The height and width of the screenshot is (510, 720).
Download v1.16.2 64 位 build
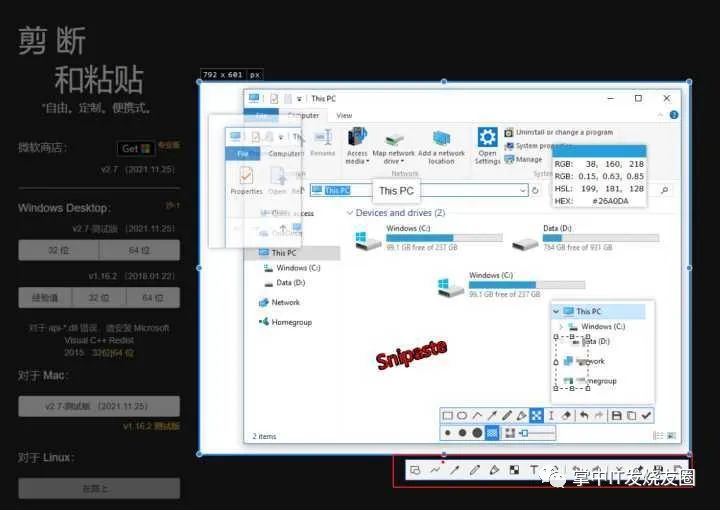point(153,298)
